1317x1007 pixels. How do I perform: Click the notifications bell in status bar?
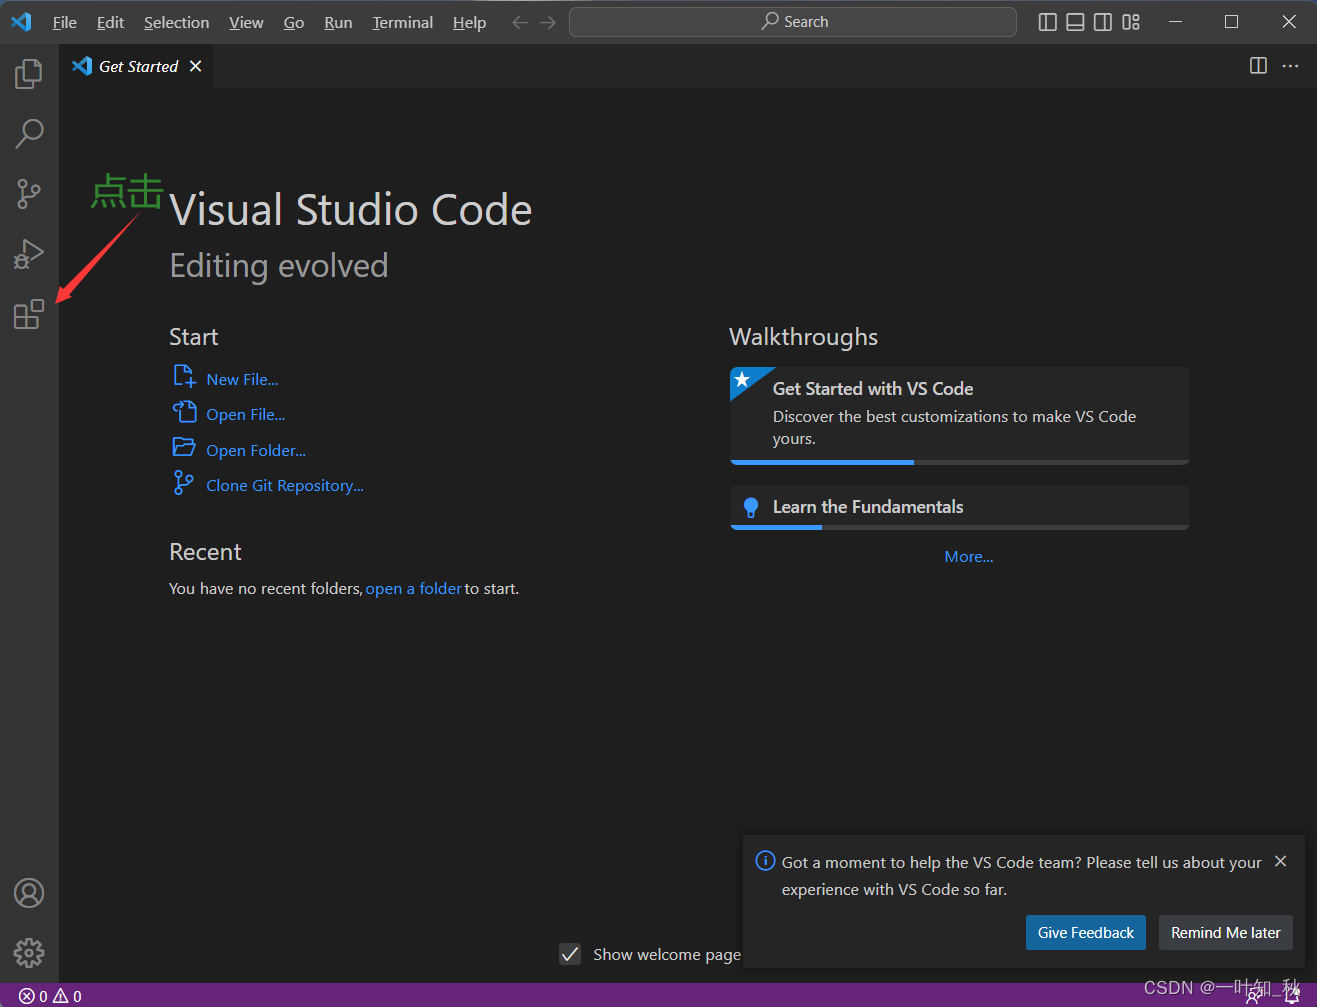tap(1292, 994)
